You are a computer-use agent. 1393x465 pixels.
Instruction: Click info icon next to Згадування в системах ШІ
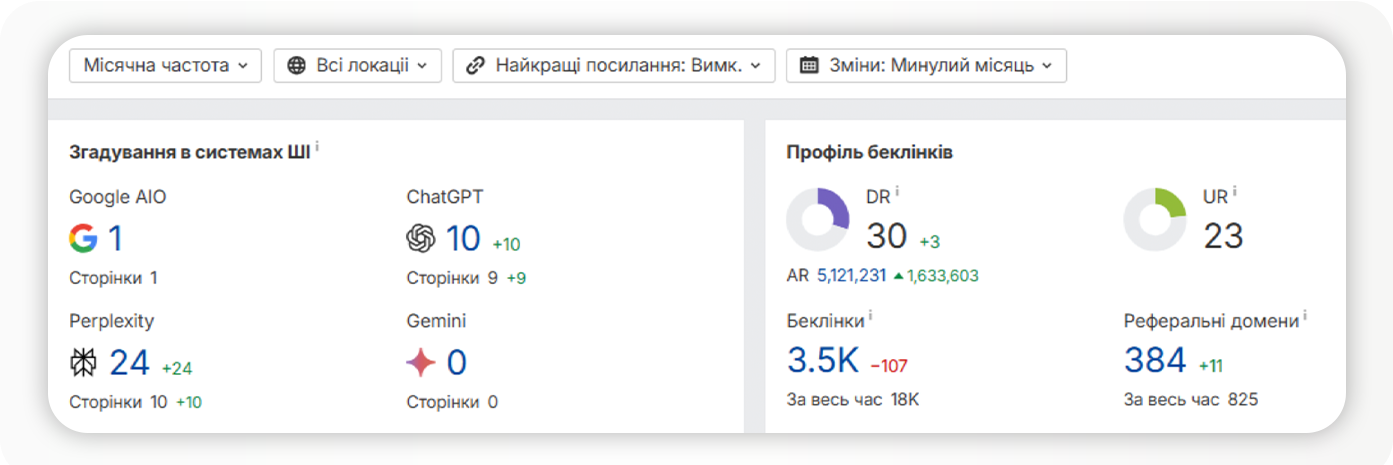point(317,148)
